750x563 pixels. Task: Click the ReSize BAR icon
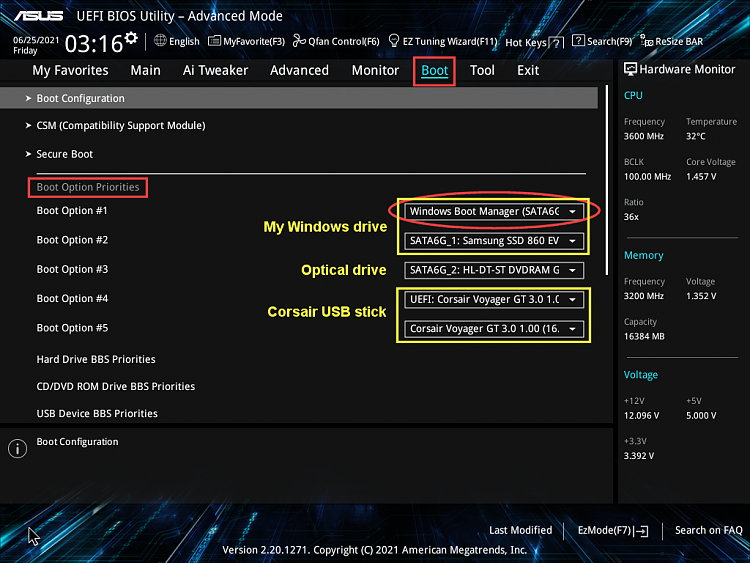click(x=647, y=41)
